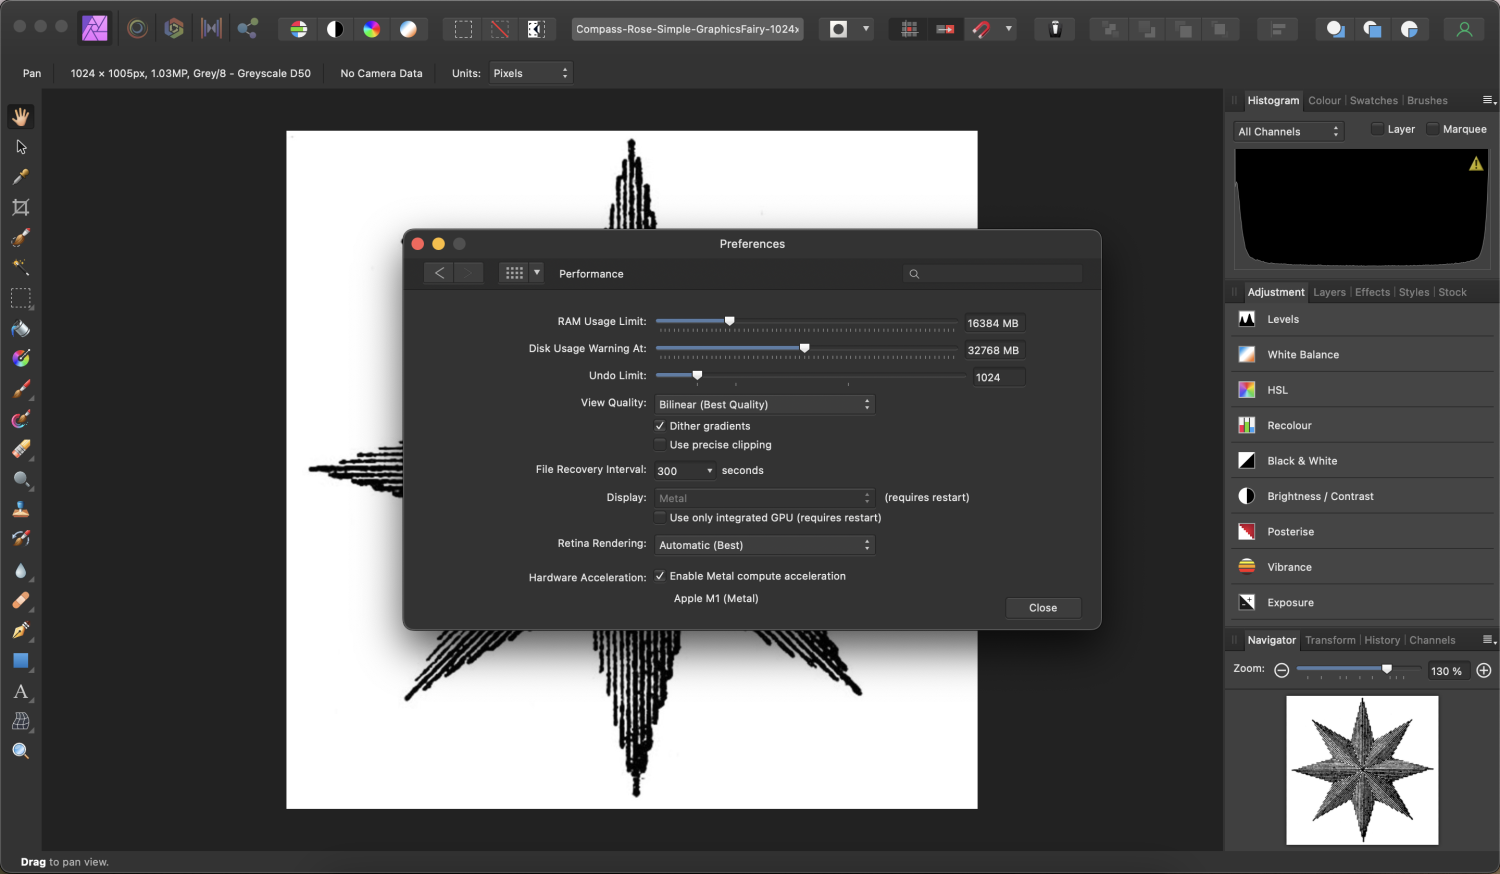Screen dimensions: 1500x874
Task: Activate the Crop tool
Action: tap(21, 207)
